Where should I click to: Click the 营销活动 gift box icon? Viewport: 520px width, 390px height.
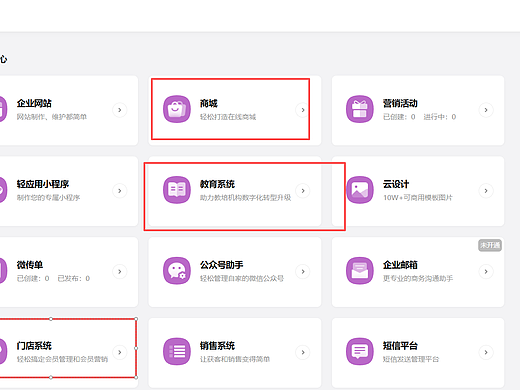(x=360, y=109)
